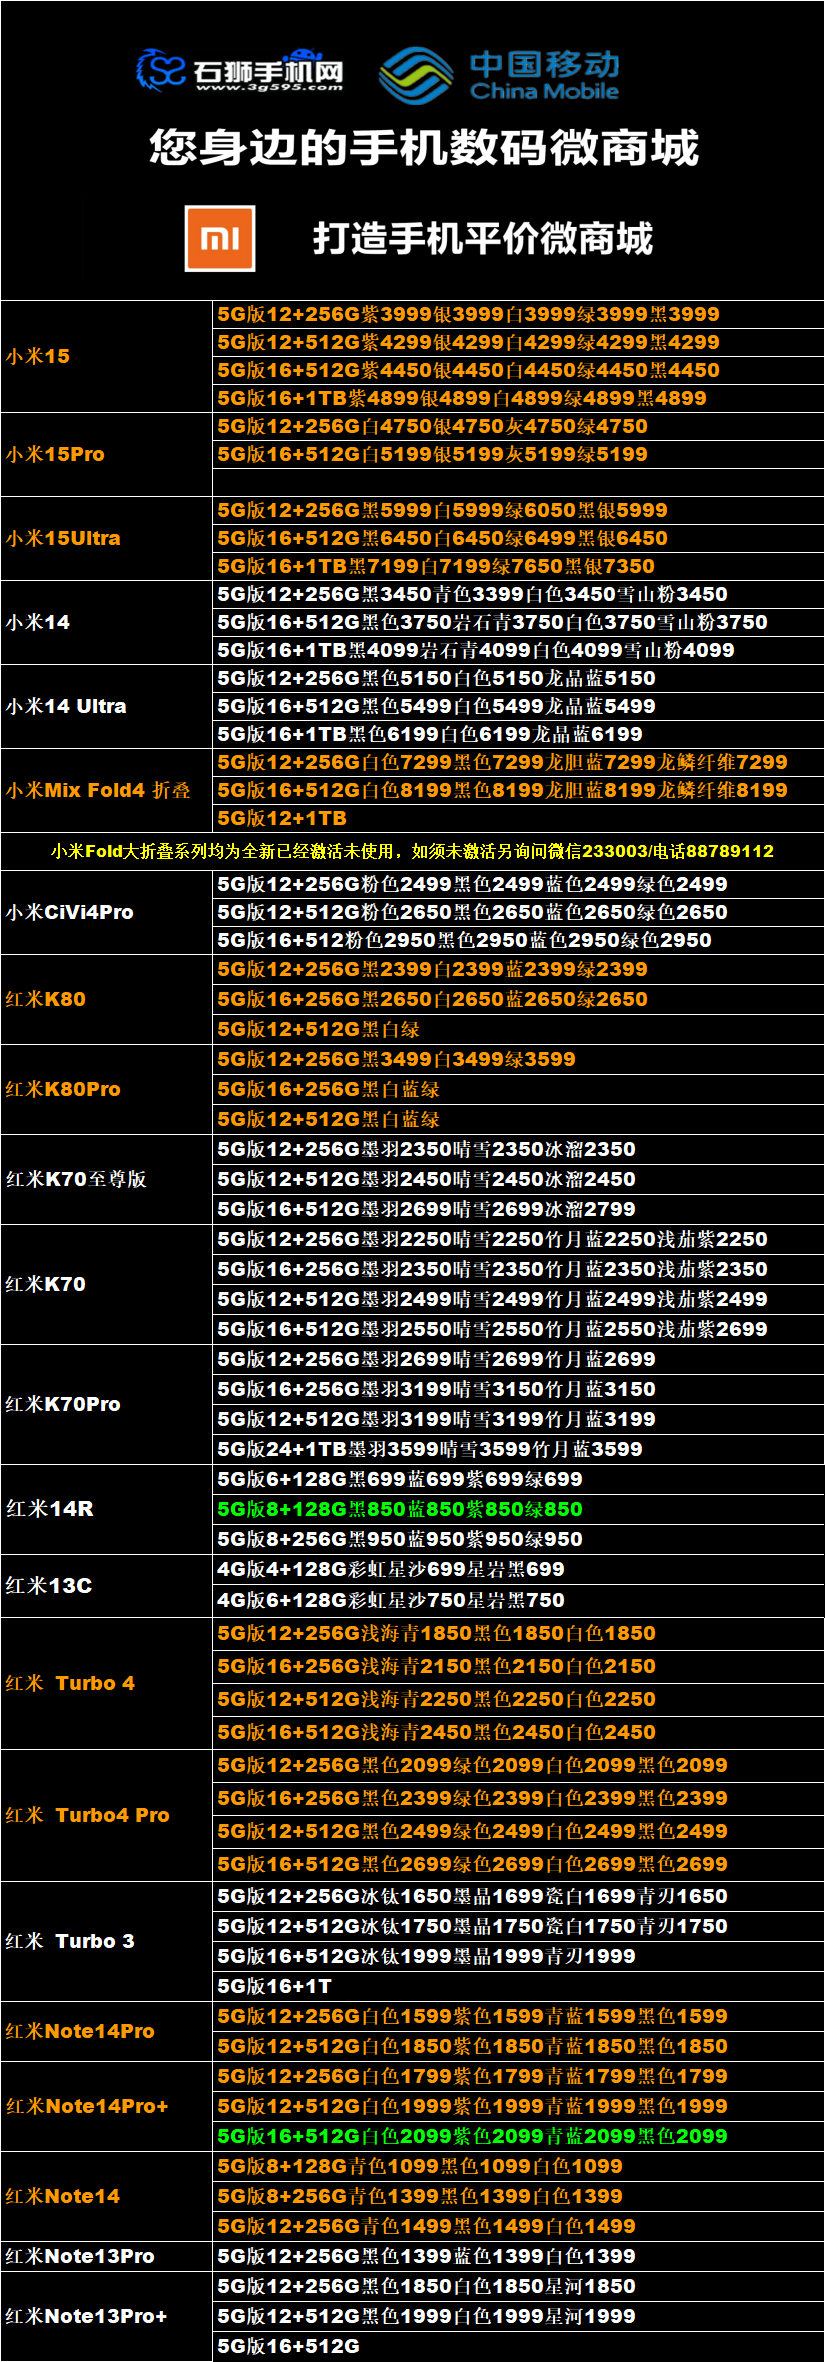Click the orange Xiaomi MI logo
The image size is (825, 2362).
point(220,238)
